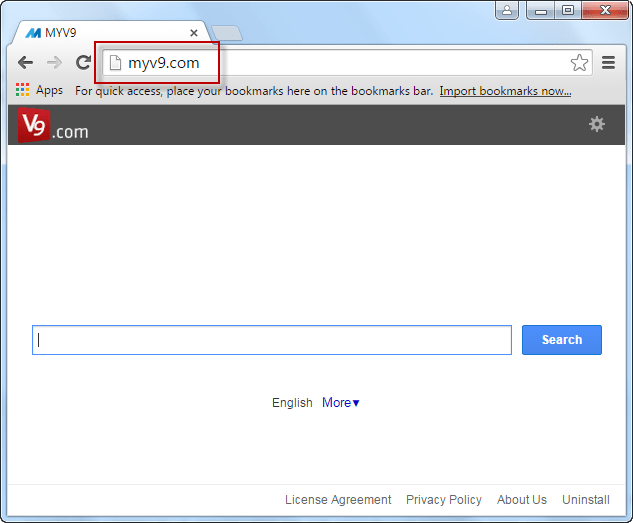Click the Uninstall footer link
This screenshot has width=633, height=523.
586,500
